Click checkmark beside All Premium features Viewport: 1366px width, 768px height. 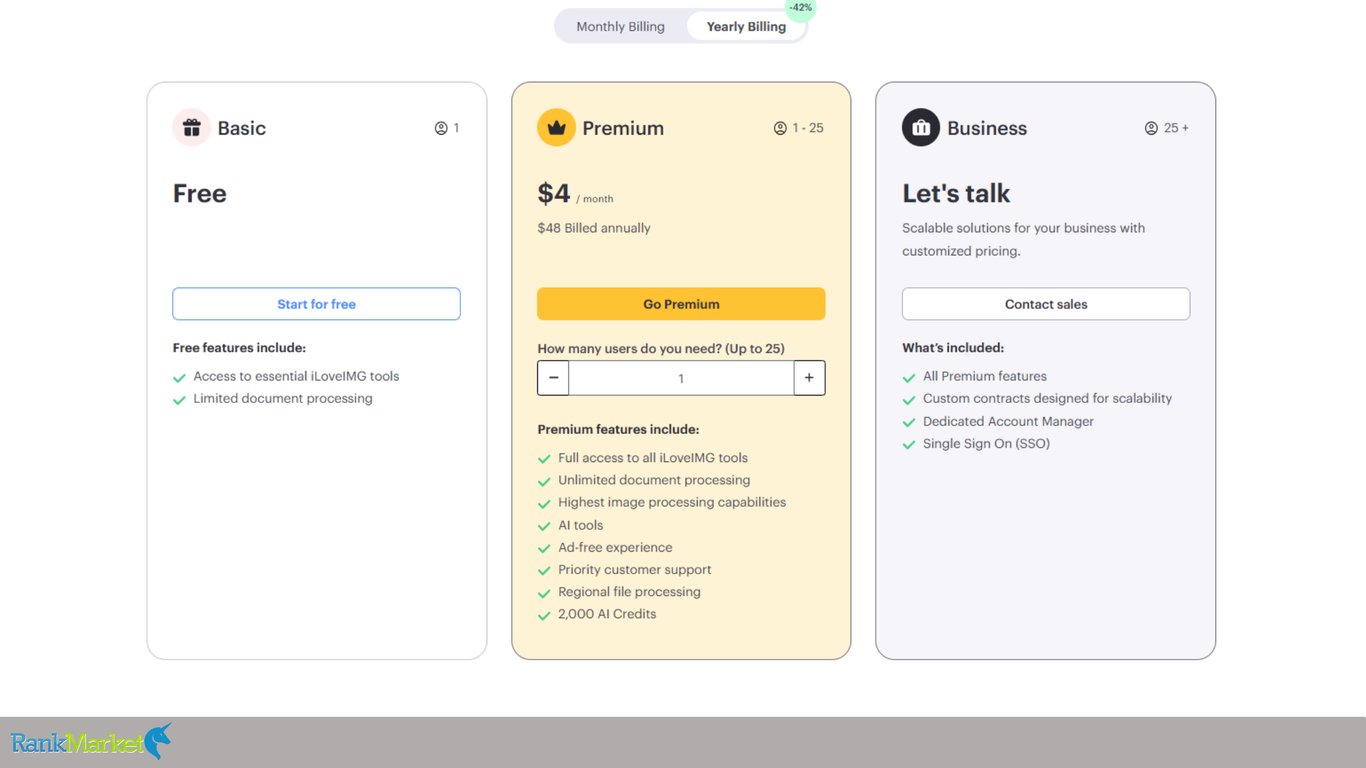click(910, 378)
